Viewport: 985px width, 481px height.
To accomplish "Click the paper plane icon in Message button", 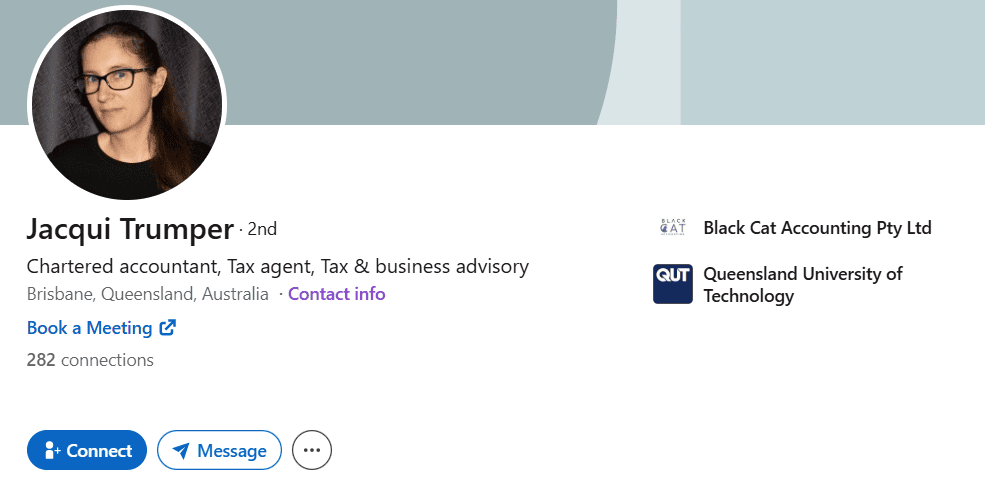I will [181, 451].
